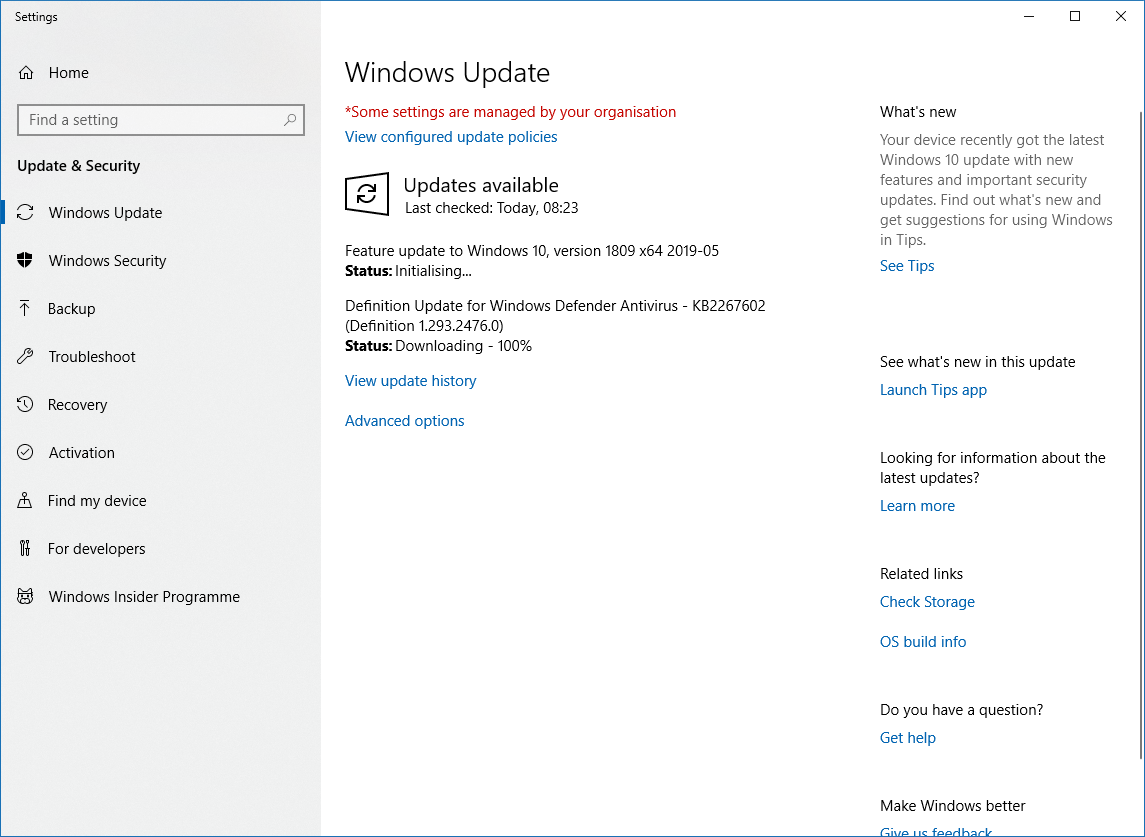Open the Activation page
Viewport: 1145px width, 837px height.
161,453
